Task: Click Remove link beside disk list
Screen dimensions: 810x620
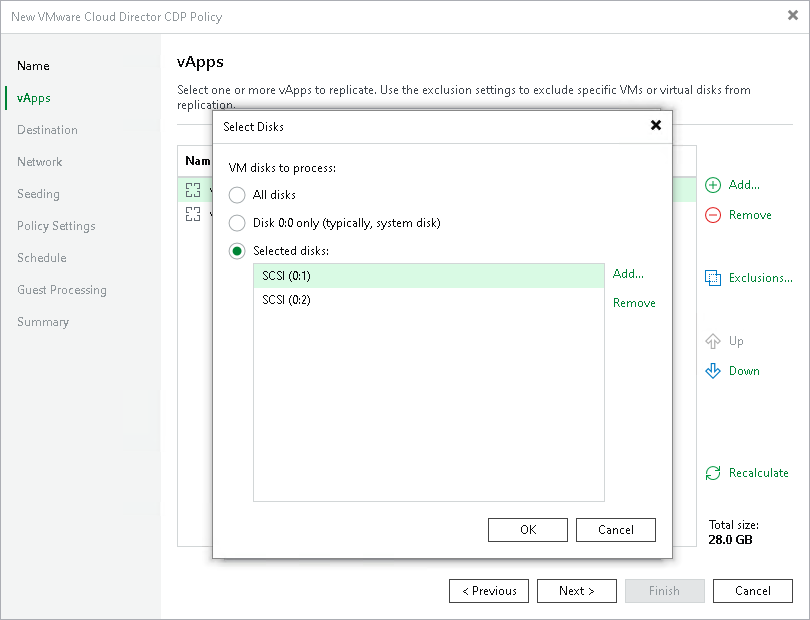Action: click(x=634, y=303)
